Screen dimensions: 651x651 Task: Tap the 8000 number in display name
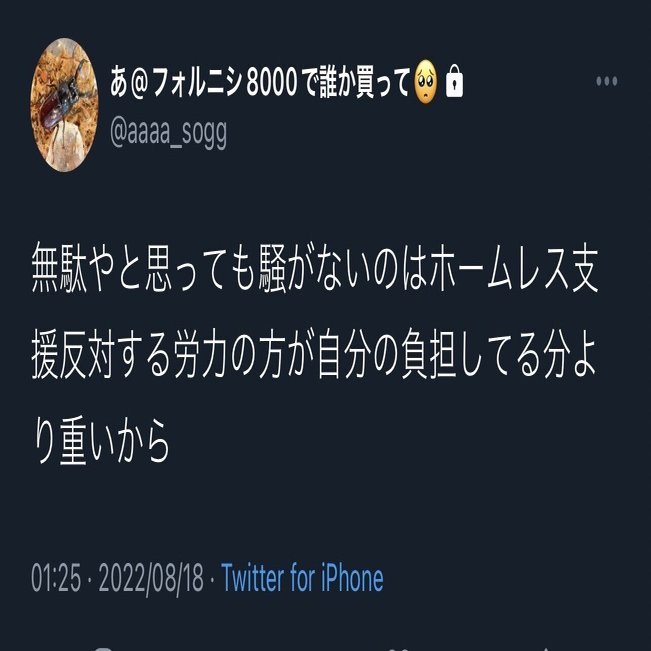pyautogui.click(x=272, y=83)
